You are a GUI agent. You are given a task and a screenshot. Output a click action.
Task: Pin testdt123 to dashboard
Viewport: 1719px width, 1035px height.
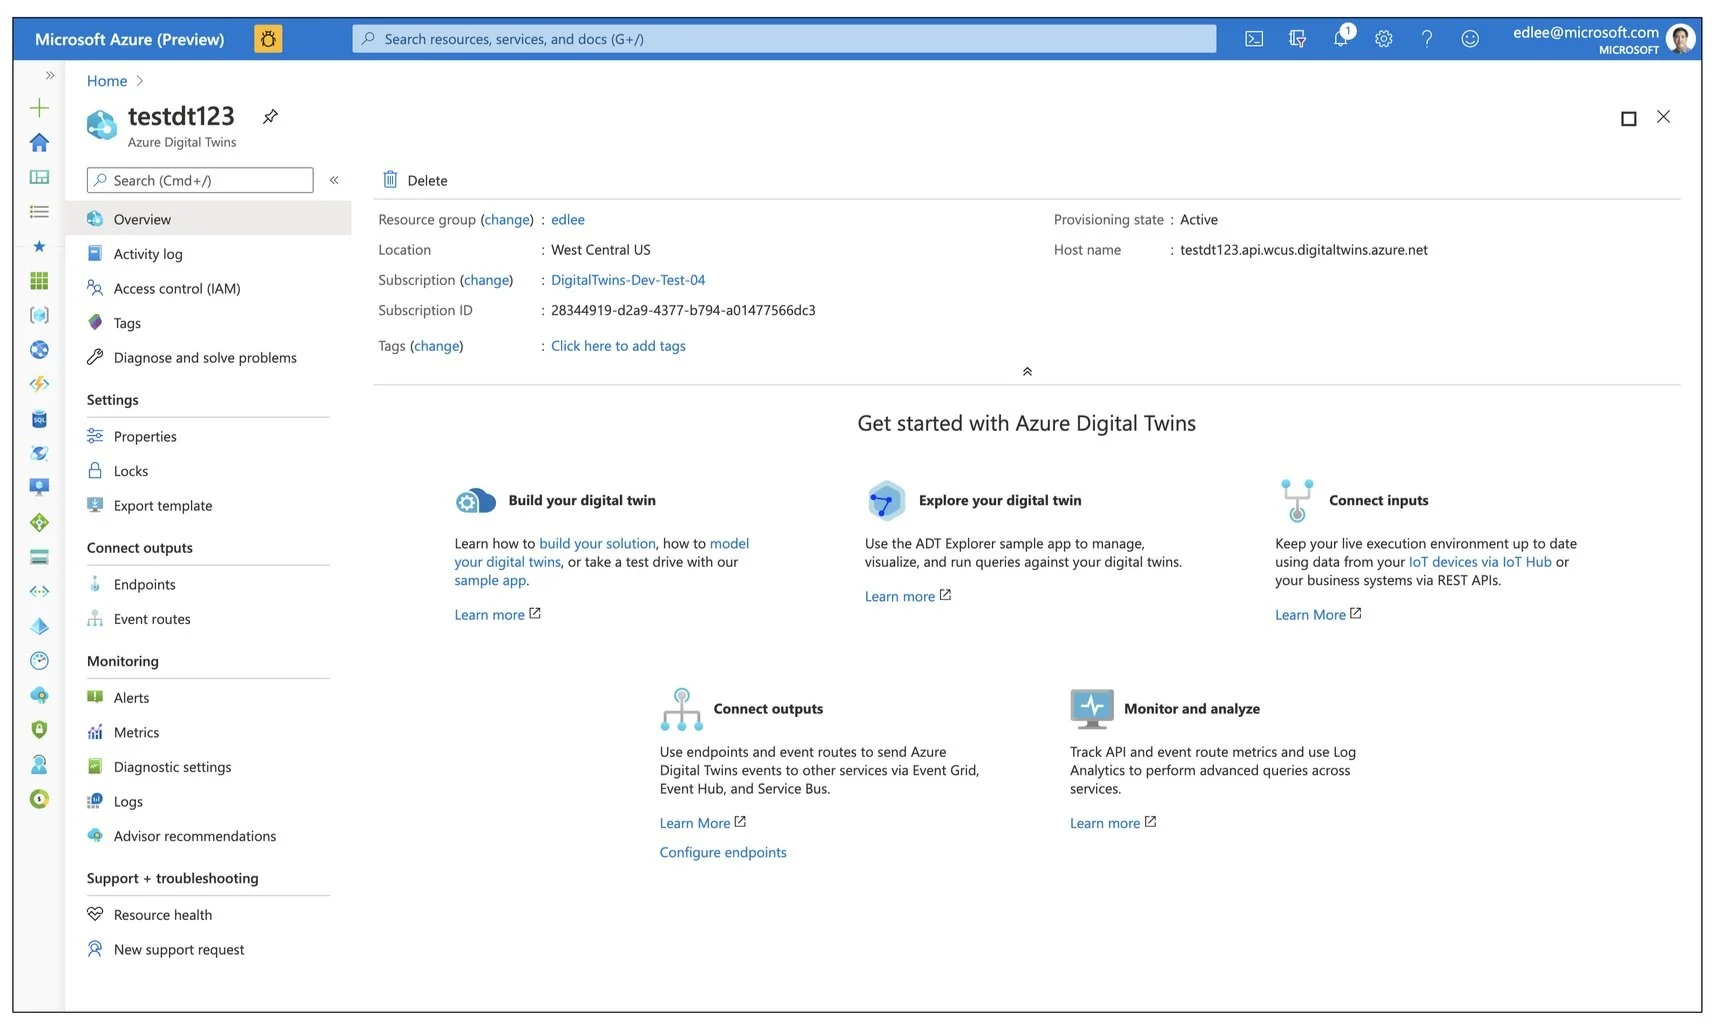click(x=270, y=117)
